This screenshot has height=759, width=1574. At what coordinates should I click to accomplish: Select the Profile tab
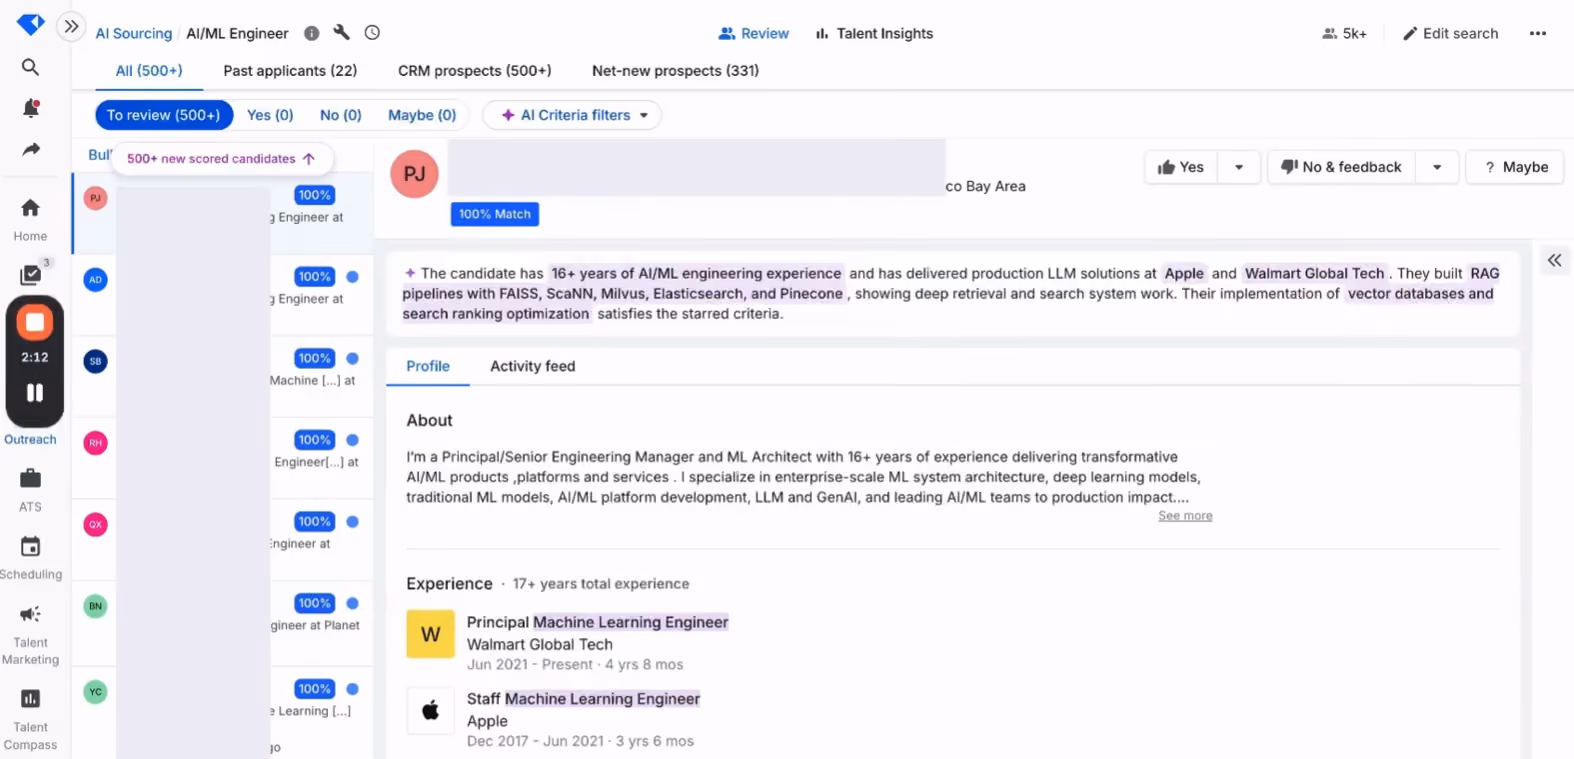point(428,366)
